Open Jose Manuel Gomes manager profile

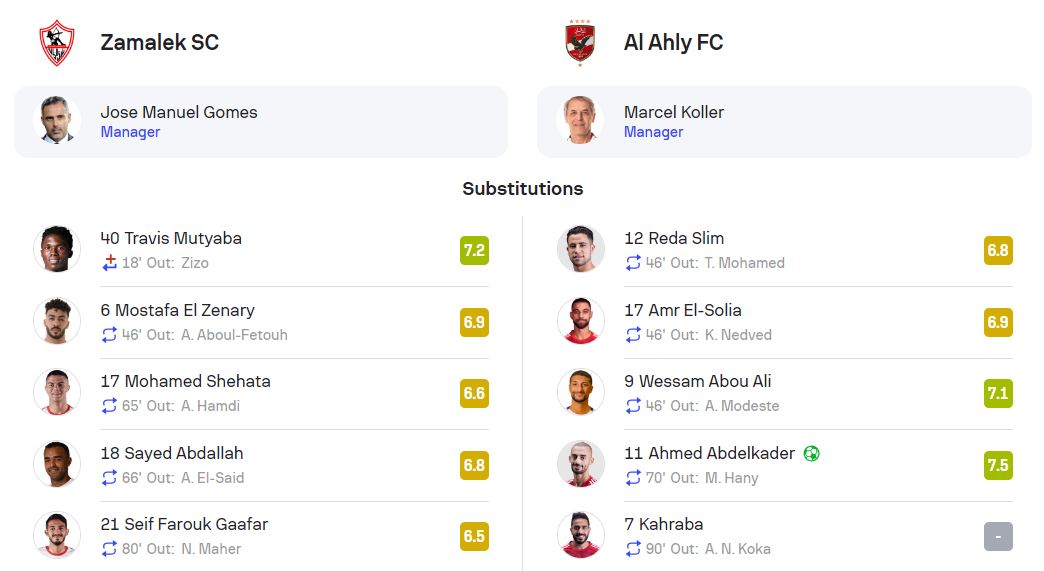coord(179,112)
